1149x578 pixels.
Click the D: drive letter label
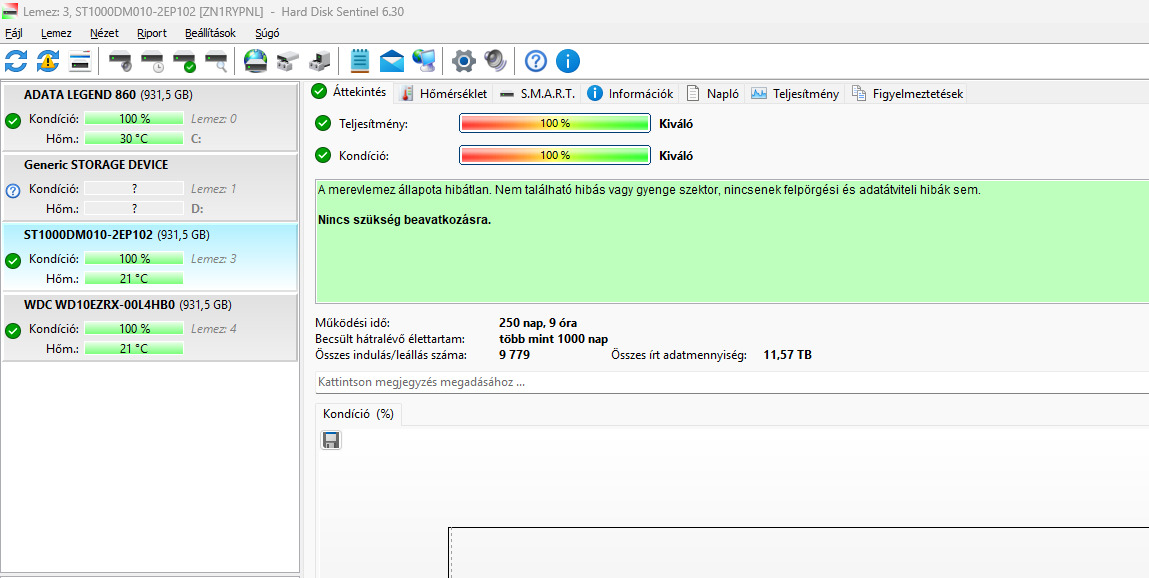(196, 209)
